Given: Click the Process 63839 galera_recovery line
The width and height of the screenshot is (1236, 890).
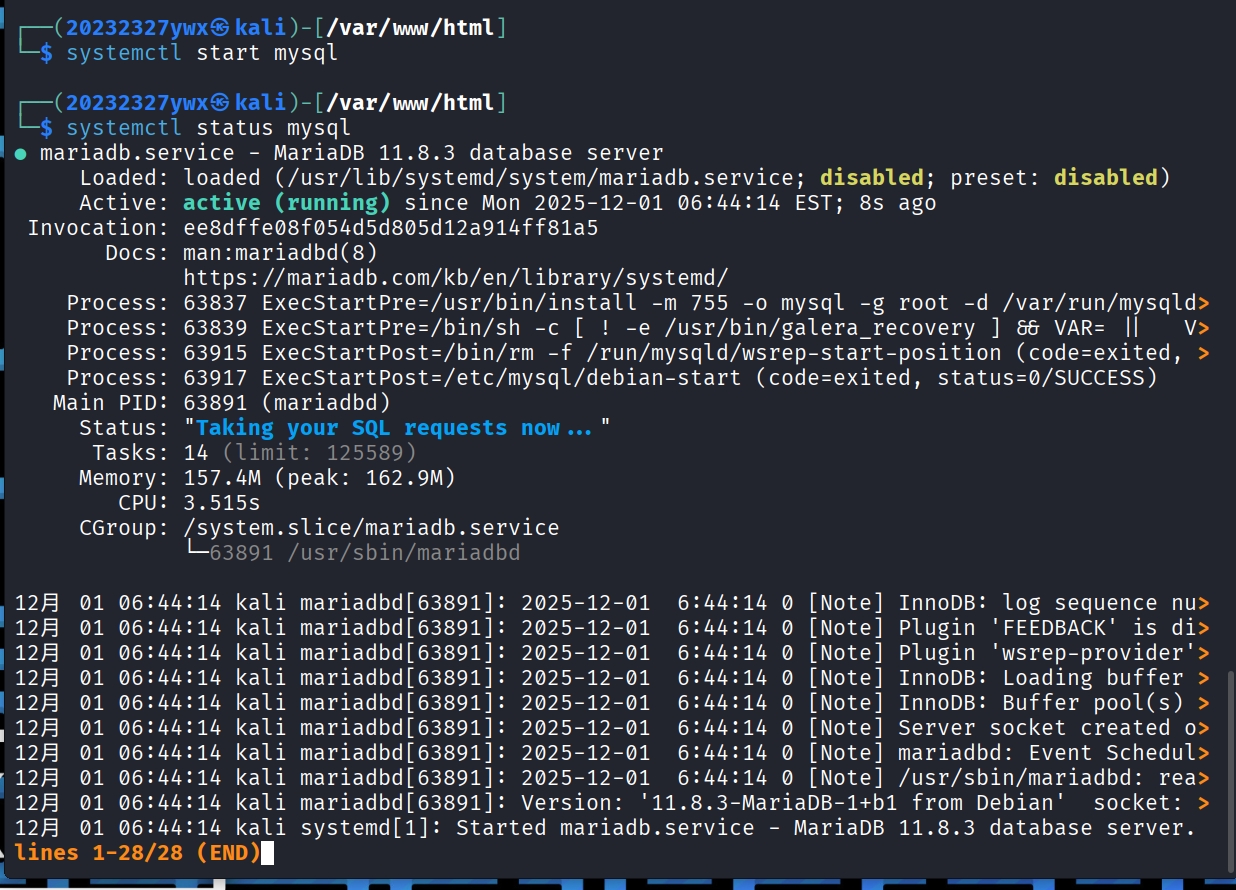Looking at the screenshot, I should (x=638, y=328).
